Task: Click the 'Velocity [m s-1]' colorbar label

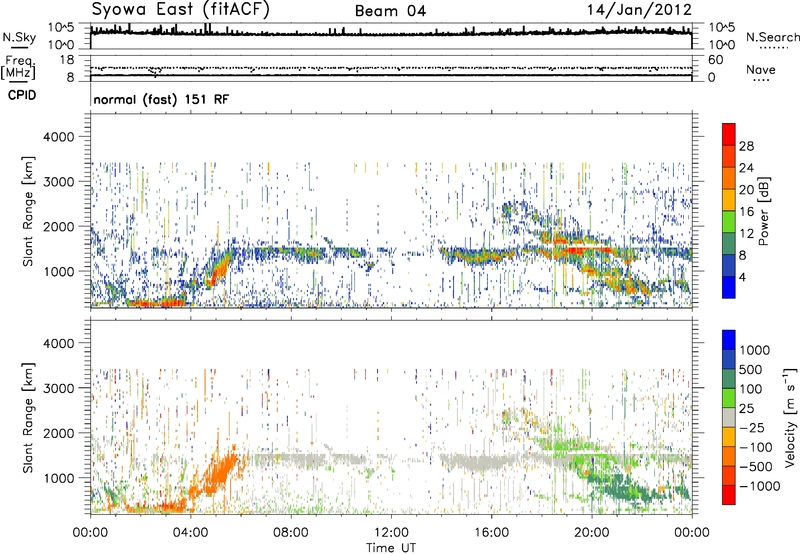Action: [790, 417]
